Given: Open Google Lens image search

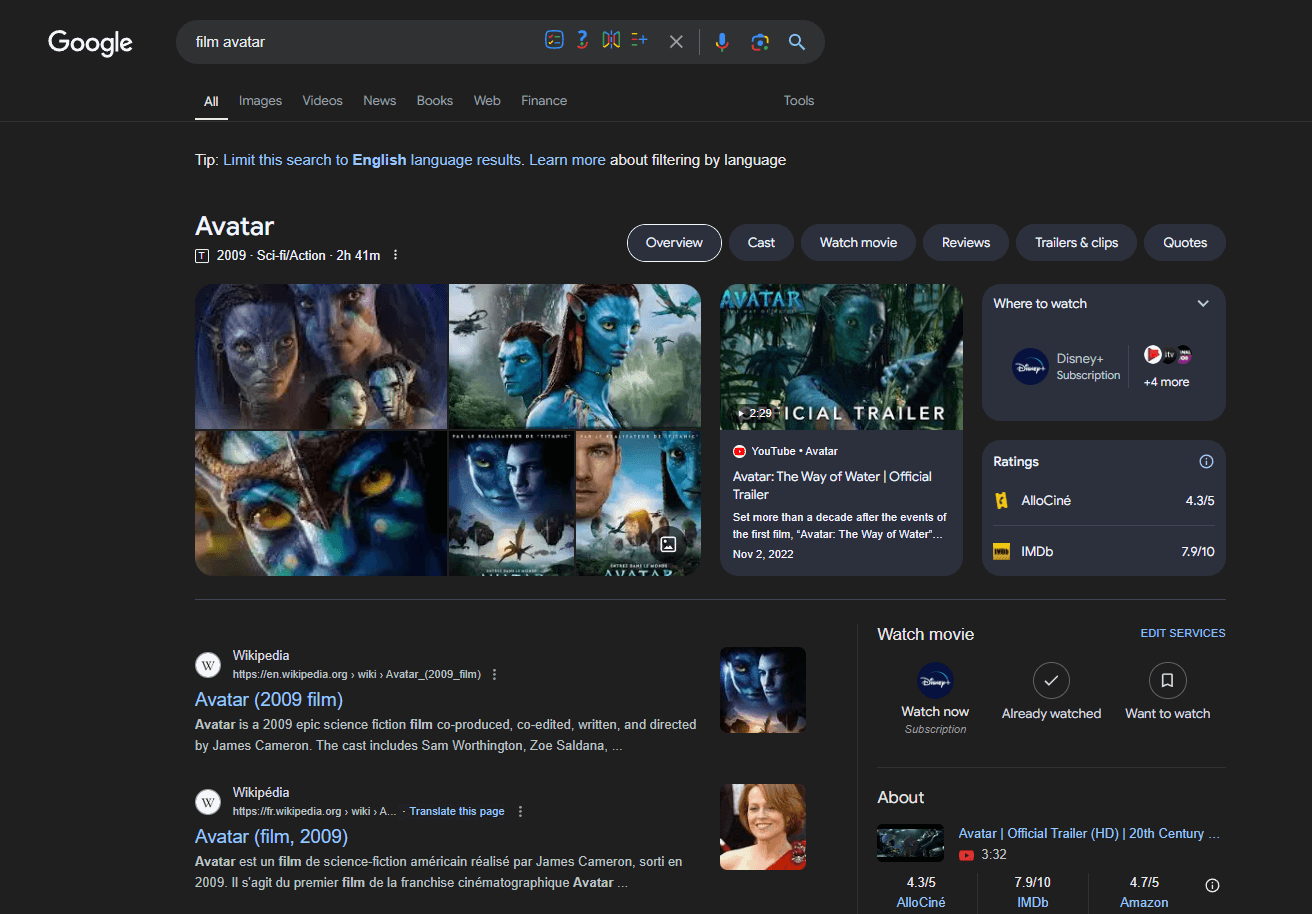Looking at the screenshot, I should coord(760,42).
